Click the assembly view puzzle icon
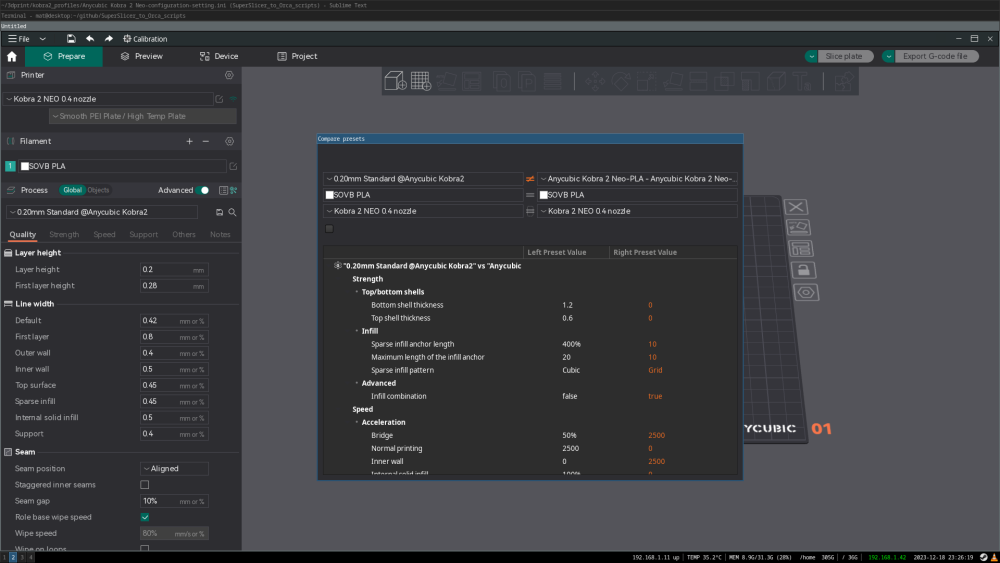1000x563 pixels. coord(843,81)
